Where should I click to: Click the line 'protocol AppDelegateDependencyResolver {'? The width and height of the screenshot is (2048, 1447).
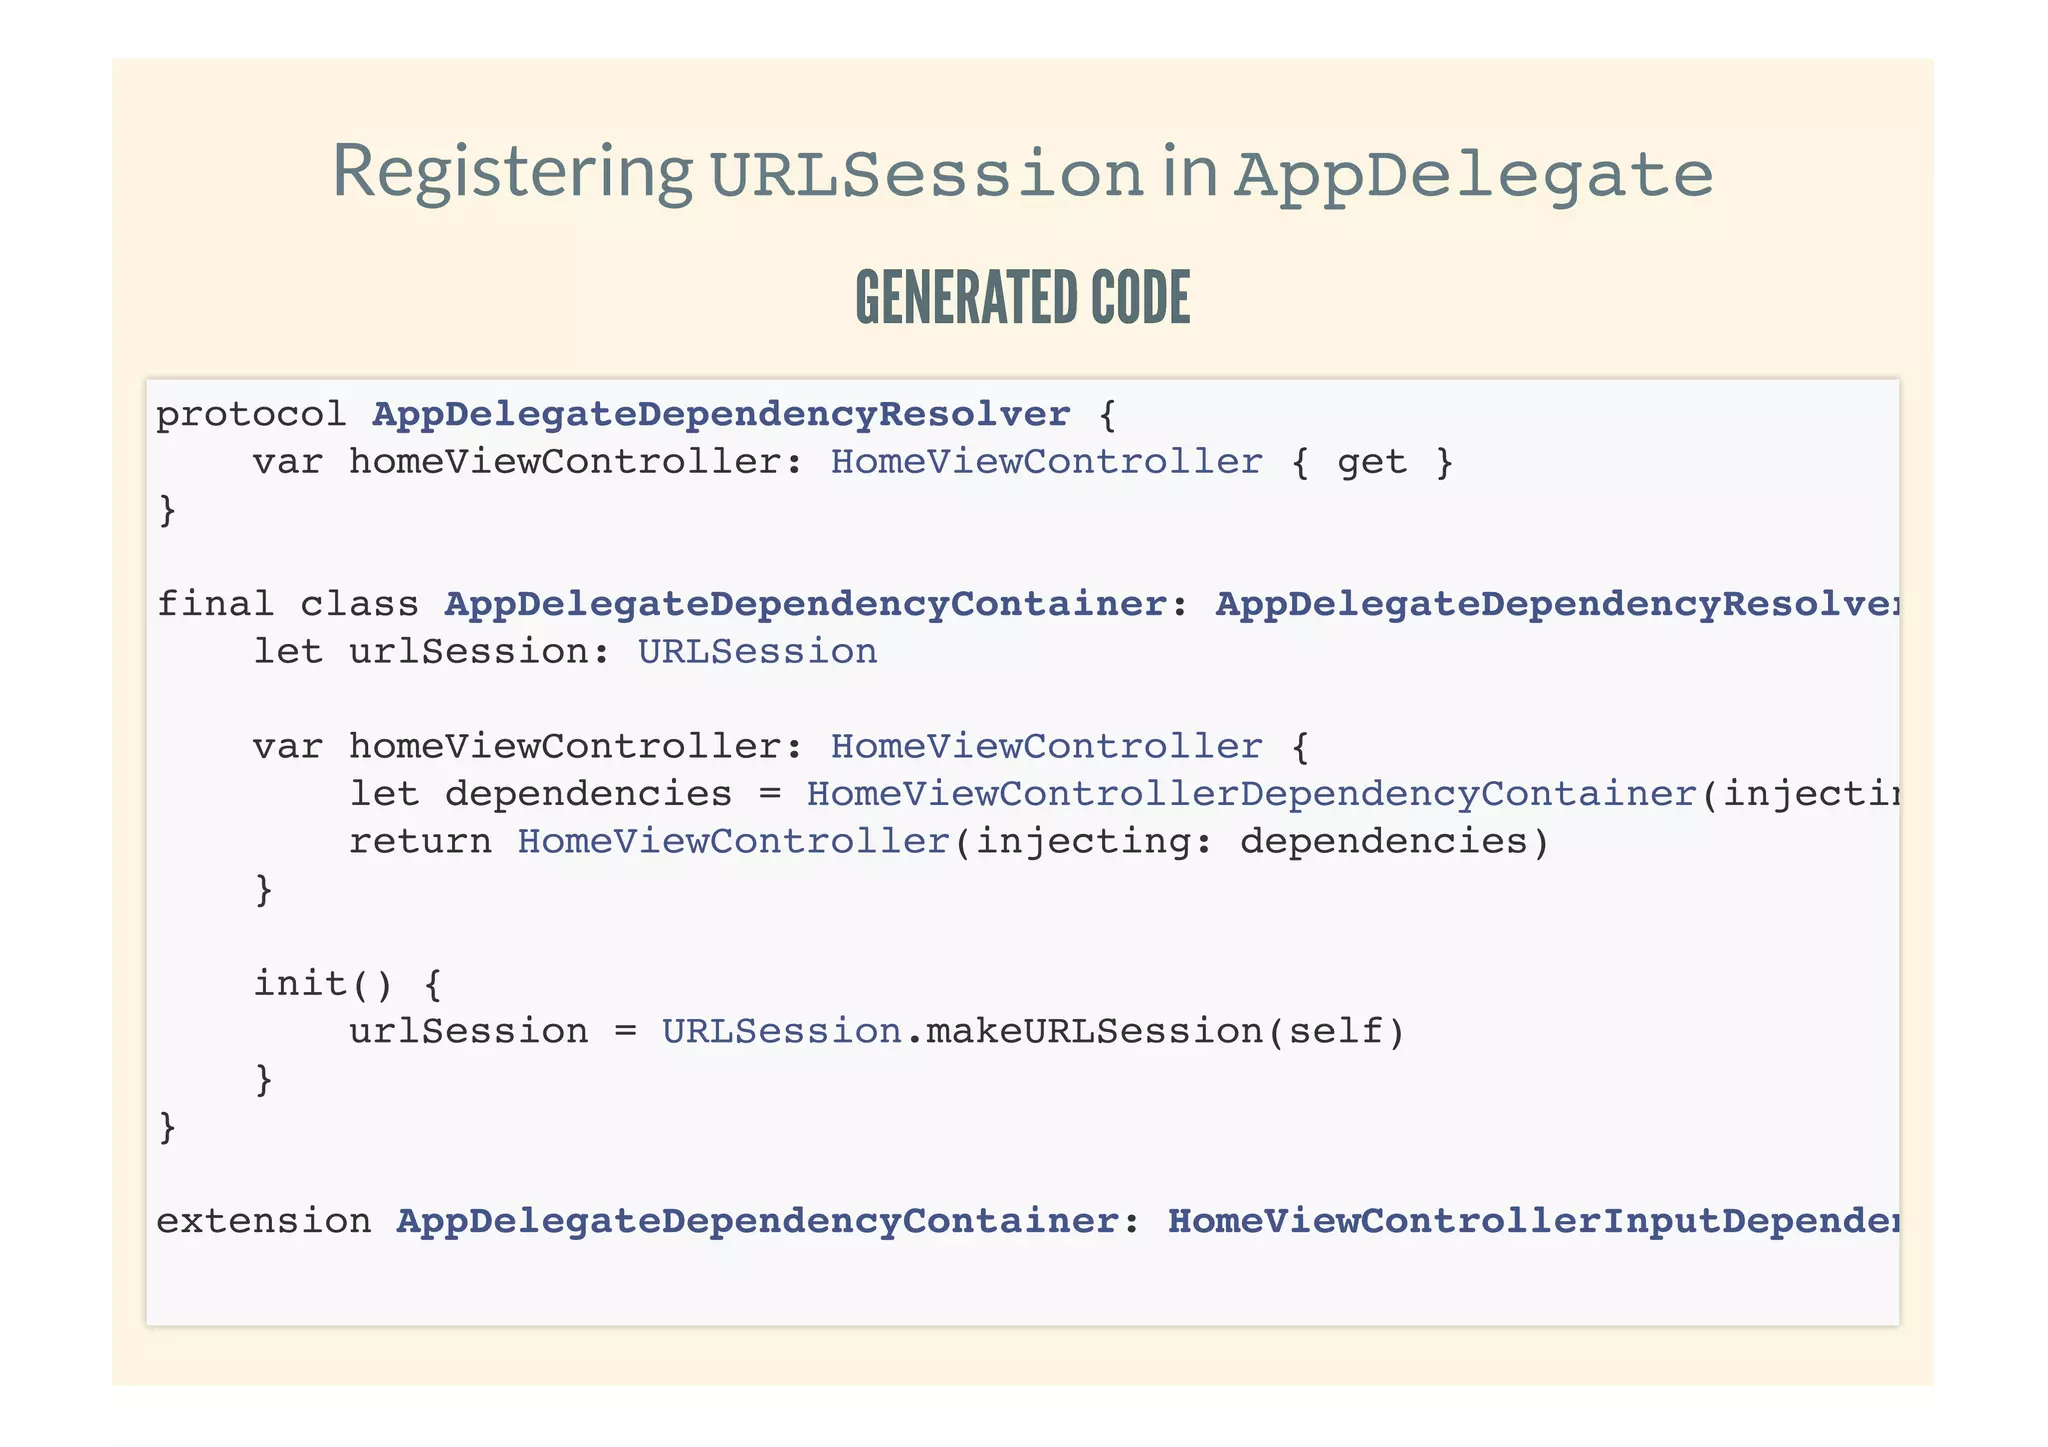[x=636, y=414]
